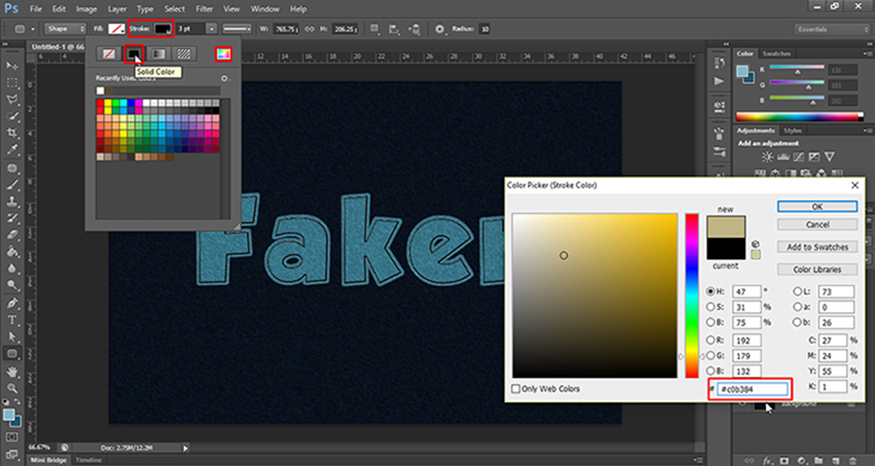Click OK in the Color Picker
The width and height of the screenshot is (875, 466).
click(816, 206)
